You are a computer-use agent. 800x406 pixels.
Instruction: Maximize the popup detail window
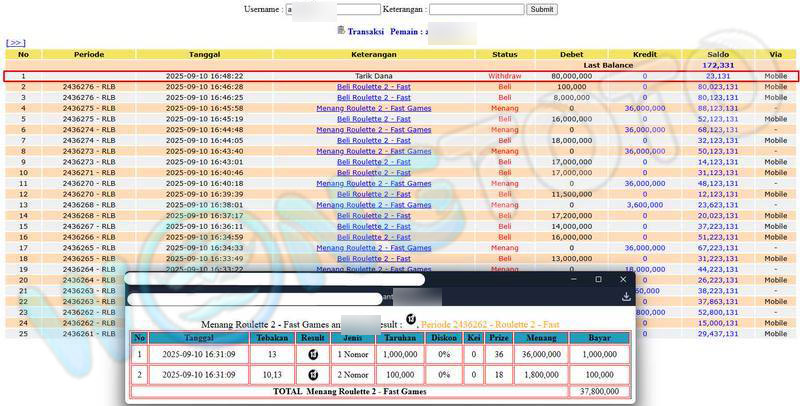[598, 279]
